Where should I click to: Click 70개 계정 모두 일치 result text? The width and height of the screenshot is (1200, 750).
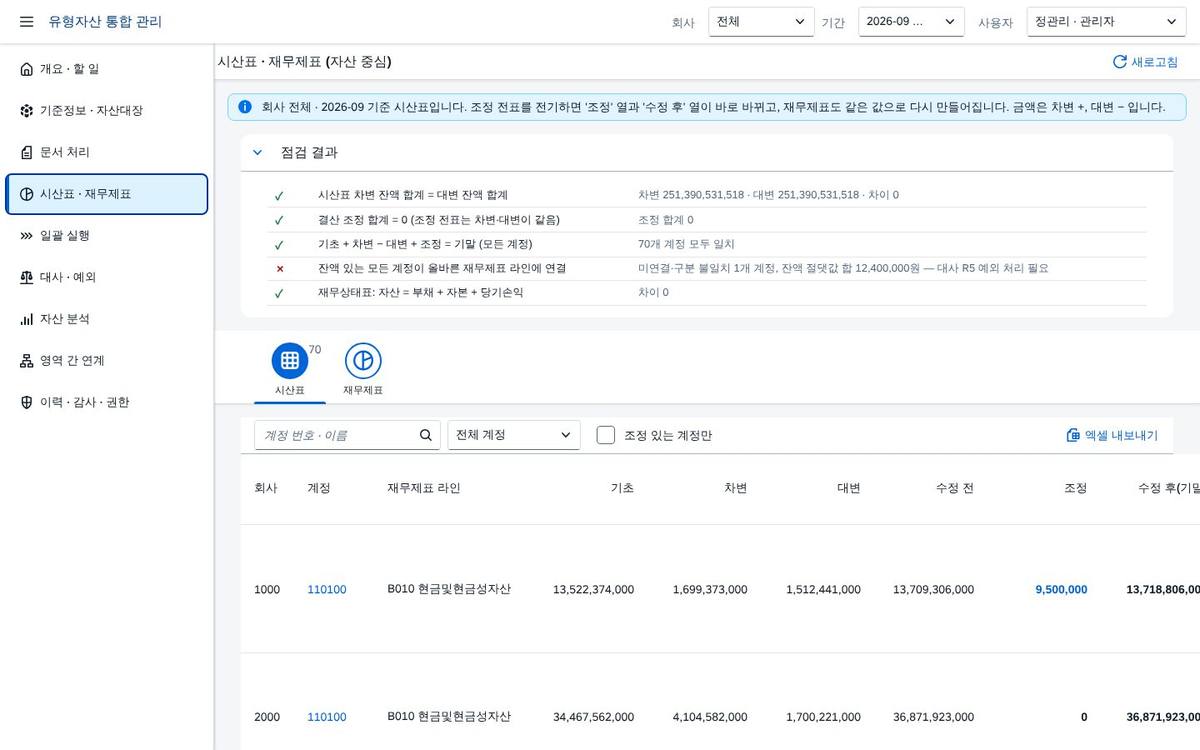[685, 244]
